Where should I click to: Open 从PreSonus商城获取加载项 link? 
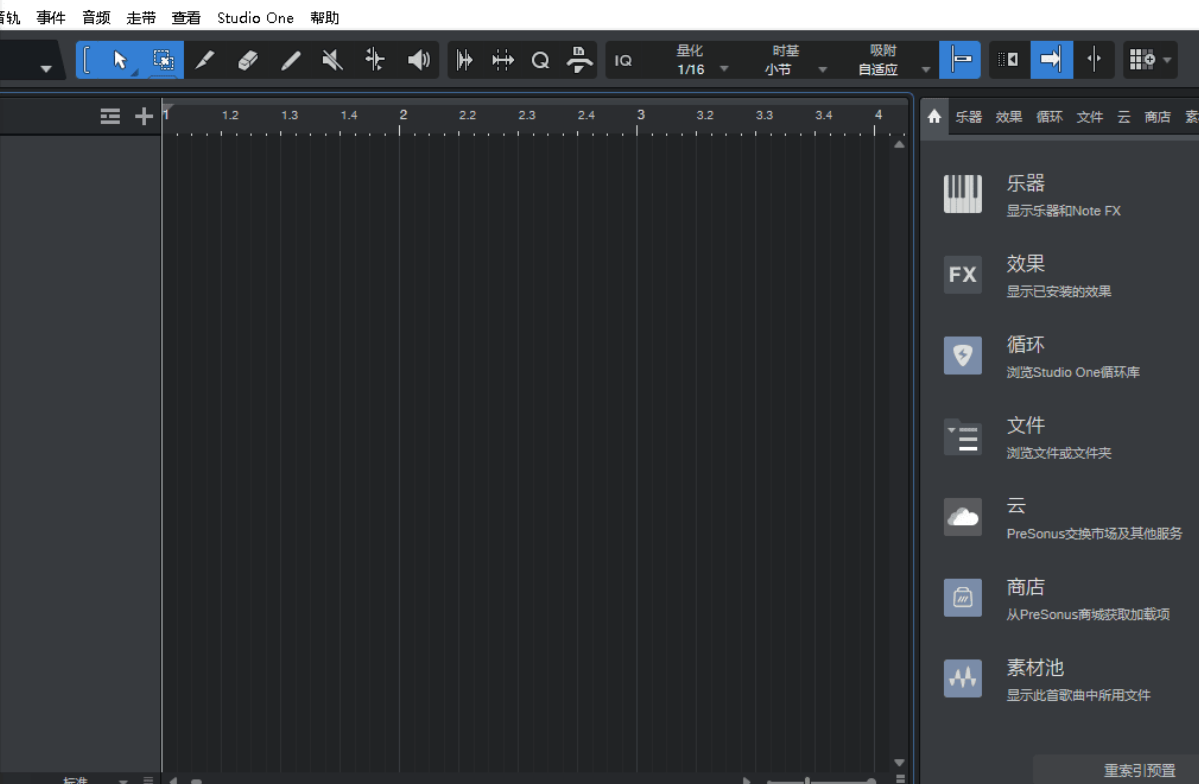tap(1087, 614)
